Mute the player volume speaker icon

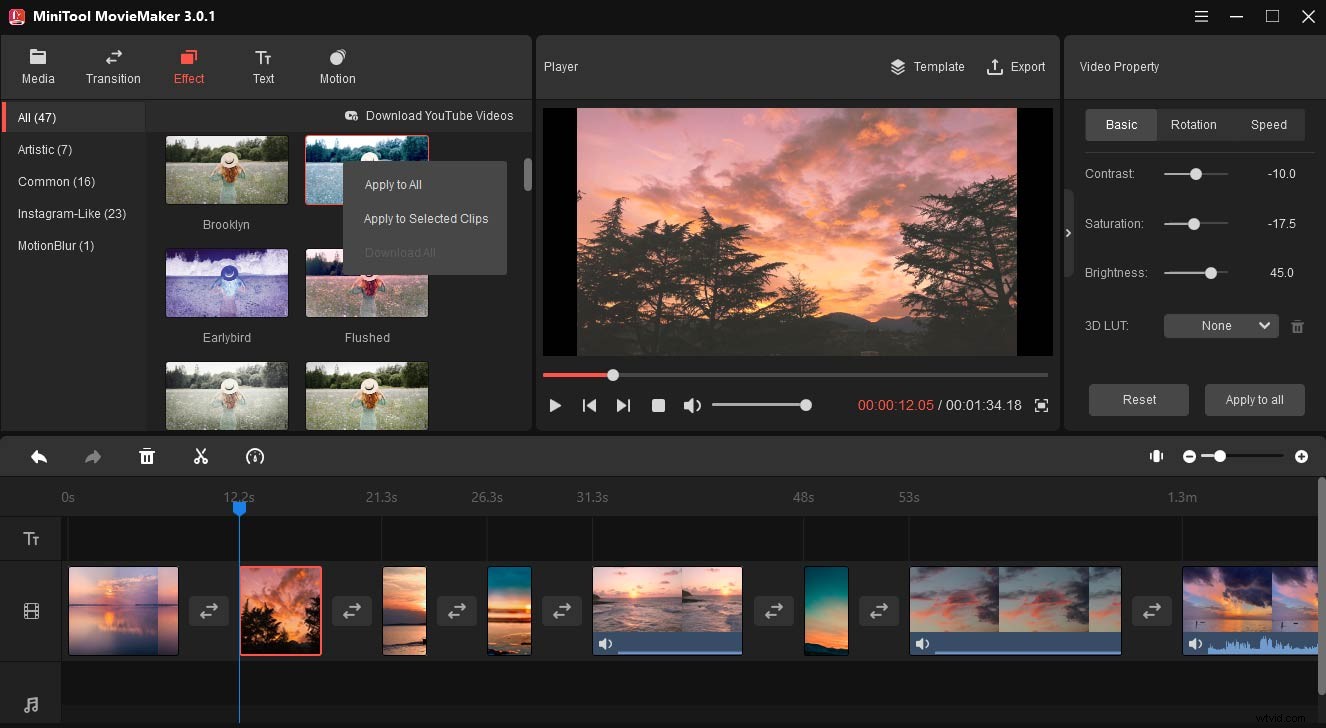692,405
